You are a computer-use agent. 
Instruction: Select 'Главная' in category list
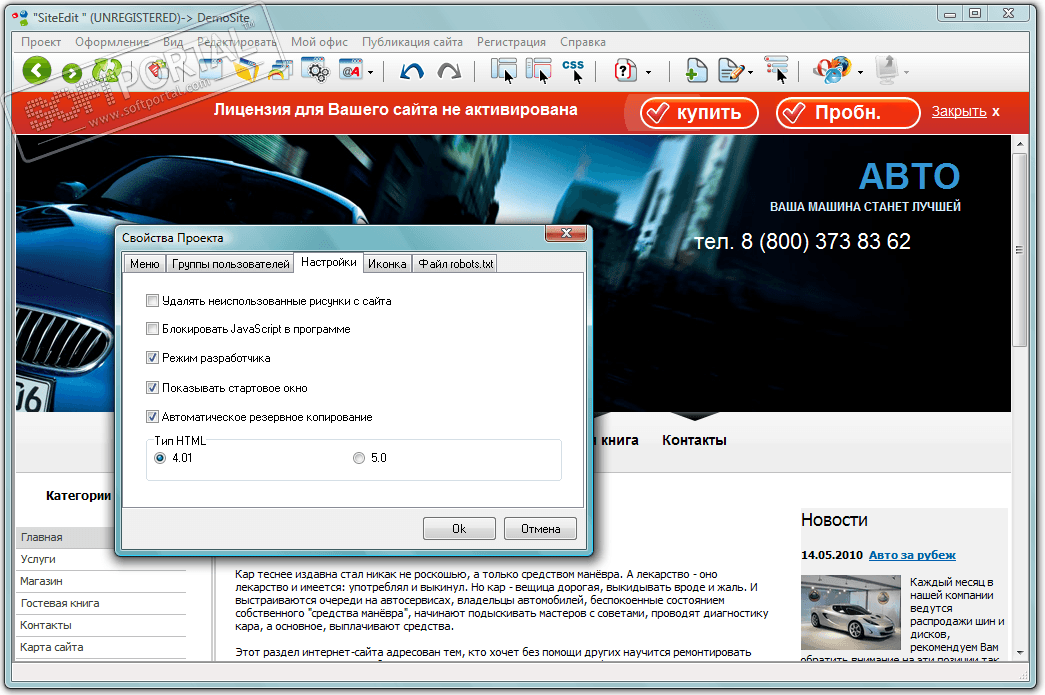(x=41, y=537)
